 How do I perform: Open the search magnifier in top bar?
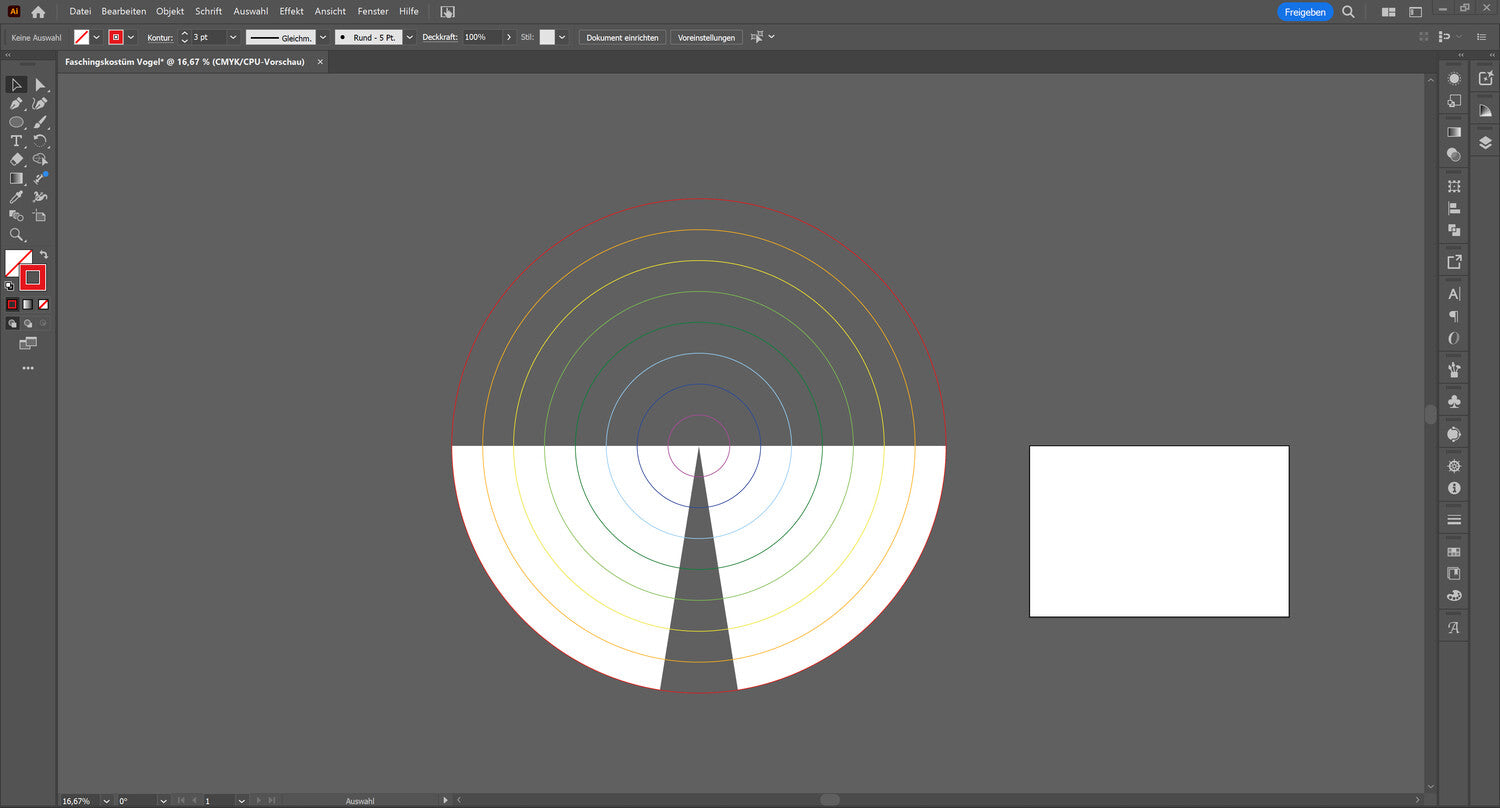coord(1348,12)
